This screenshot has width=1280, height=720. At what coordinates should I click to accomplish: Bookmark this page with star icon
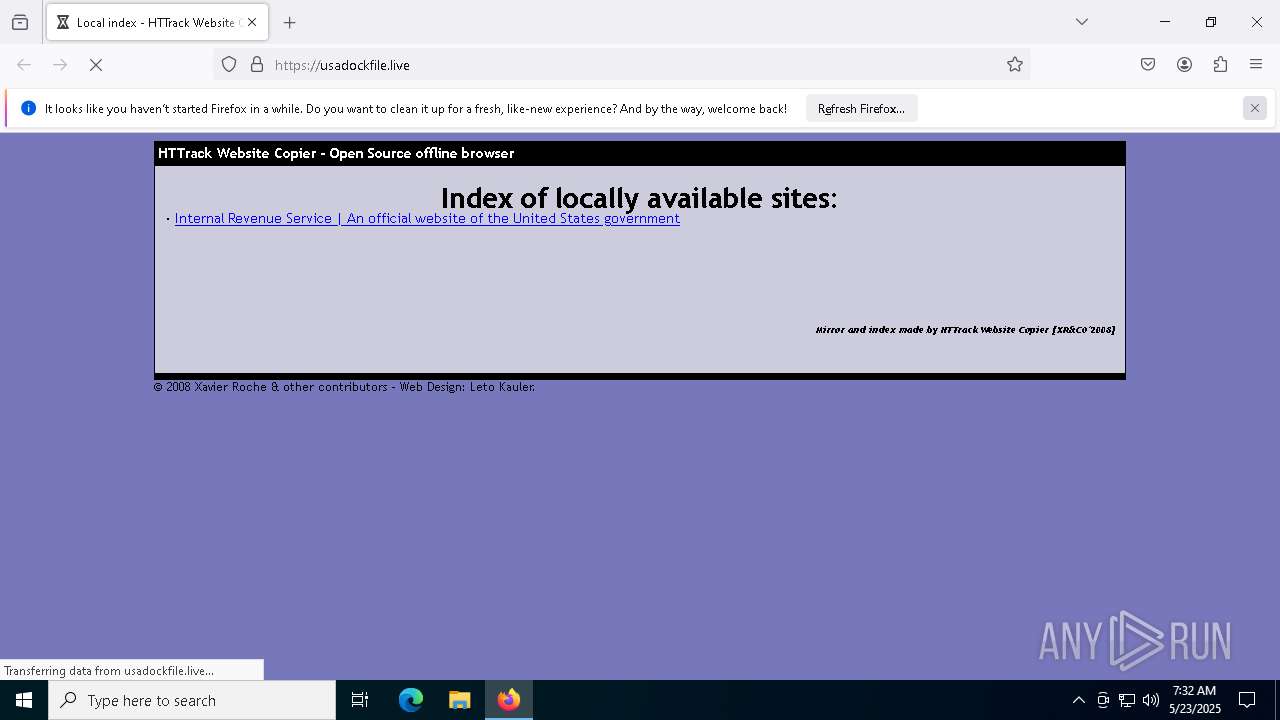point(1015,65)
